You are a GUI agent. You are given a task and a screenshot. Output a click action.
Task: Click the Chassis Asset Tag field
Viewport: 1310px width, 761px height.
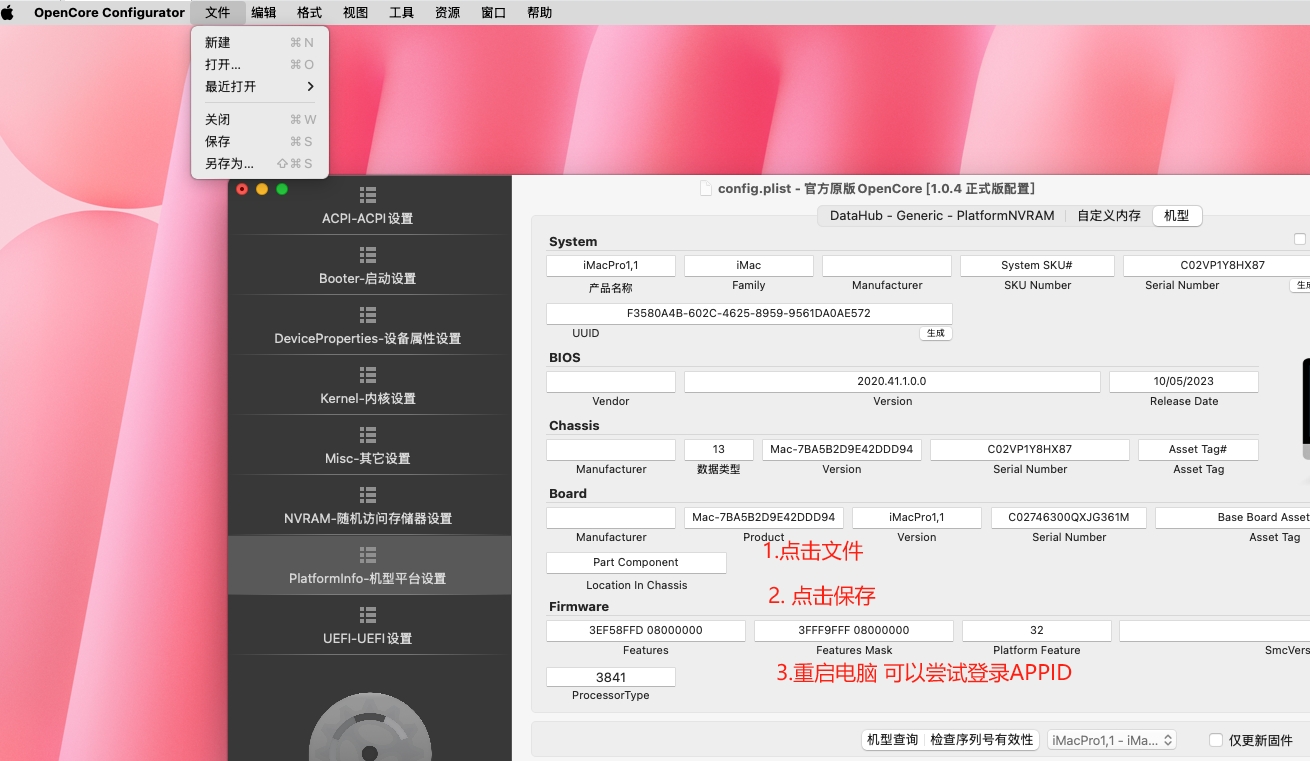pyautogui.click(x=1198, y=449)
